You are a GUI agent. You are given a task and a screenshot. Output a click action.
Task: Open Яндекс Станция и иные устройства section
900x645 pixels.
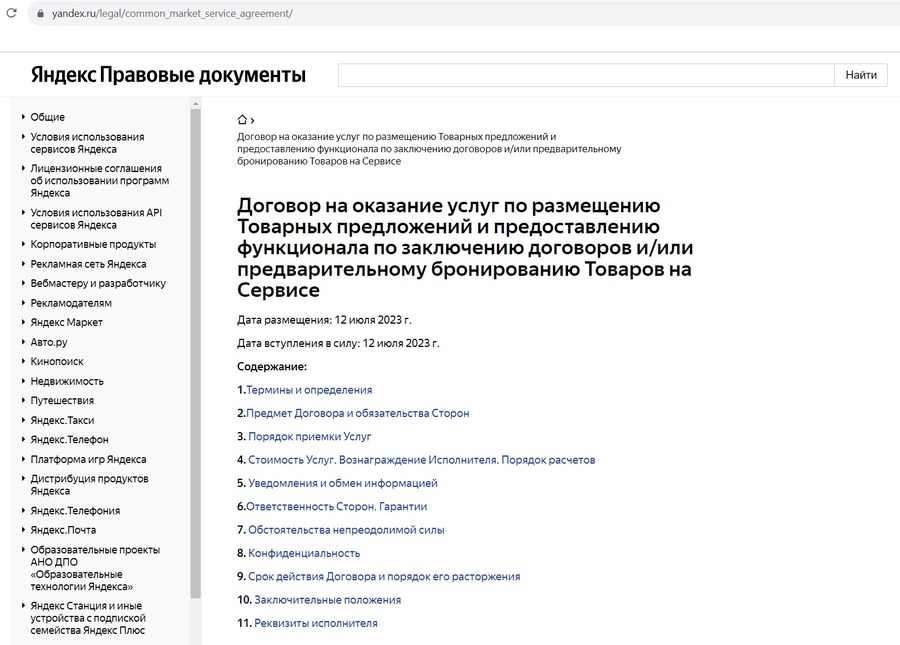coord(88,618)
